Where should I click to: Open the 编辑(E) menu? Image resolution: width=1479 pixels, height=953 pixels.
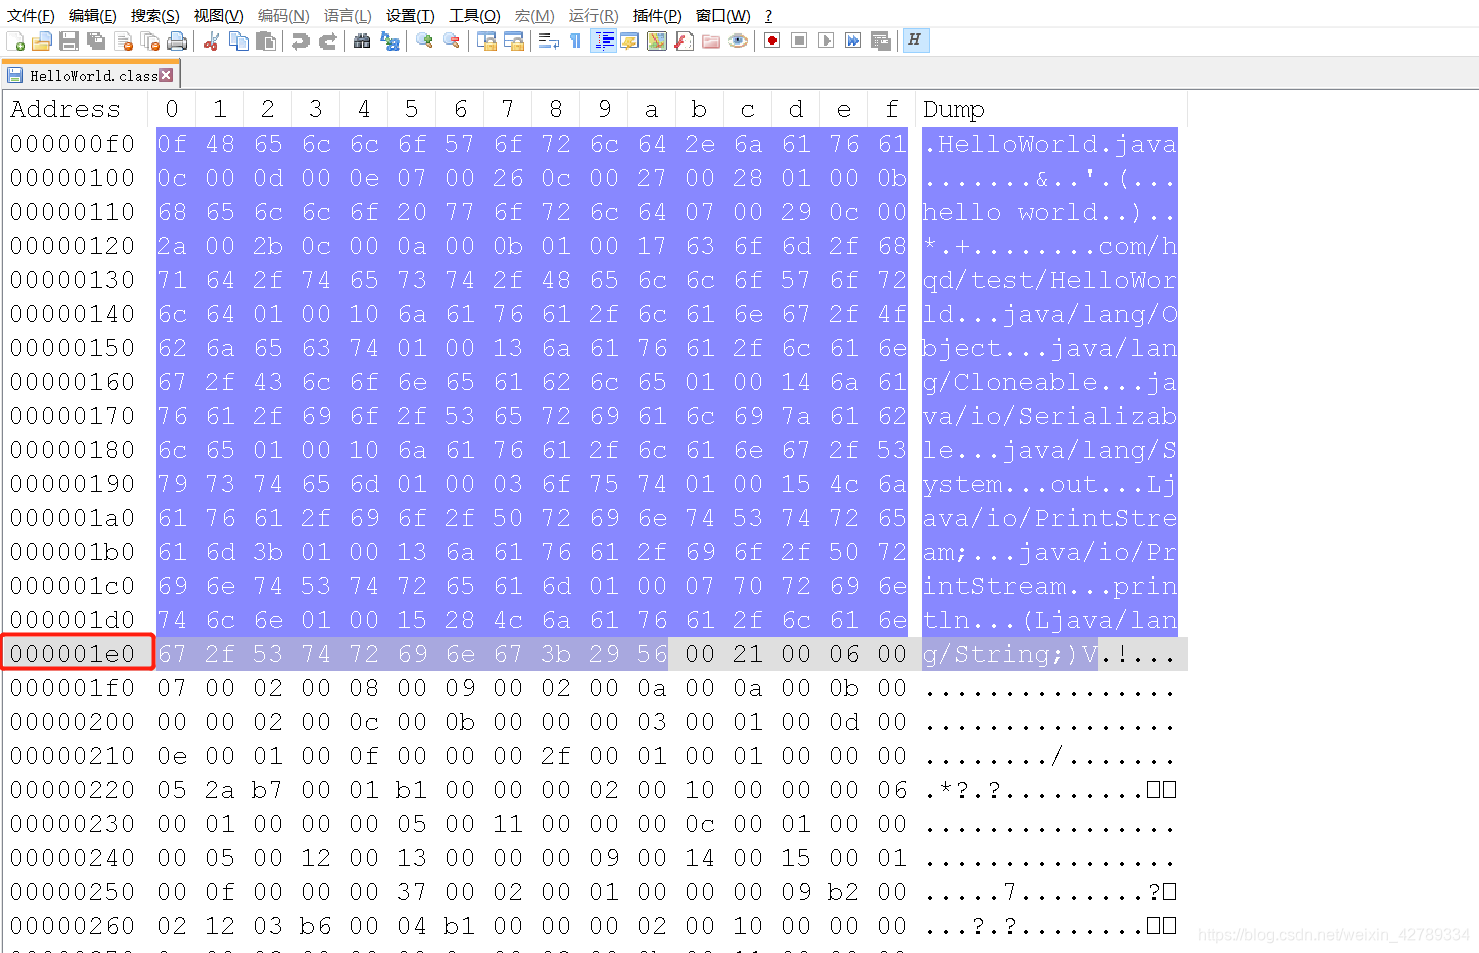pyautogui.click(x=93, y=15)
